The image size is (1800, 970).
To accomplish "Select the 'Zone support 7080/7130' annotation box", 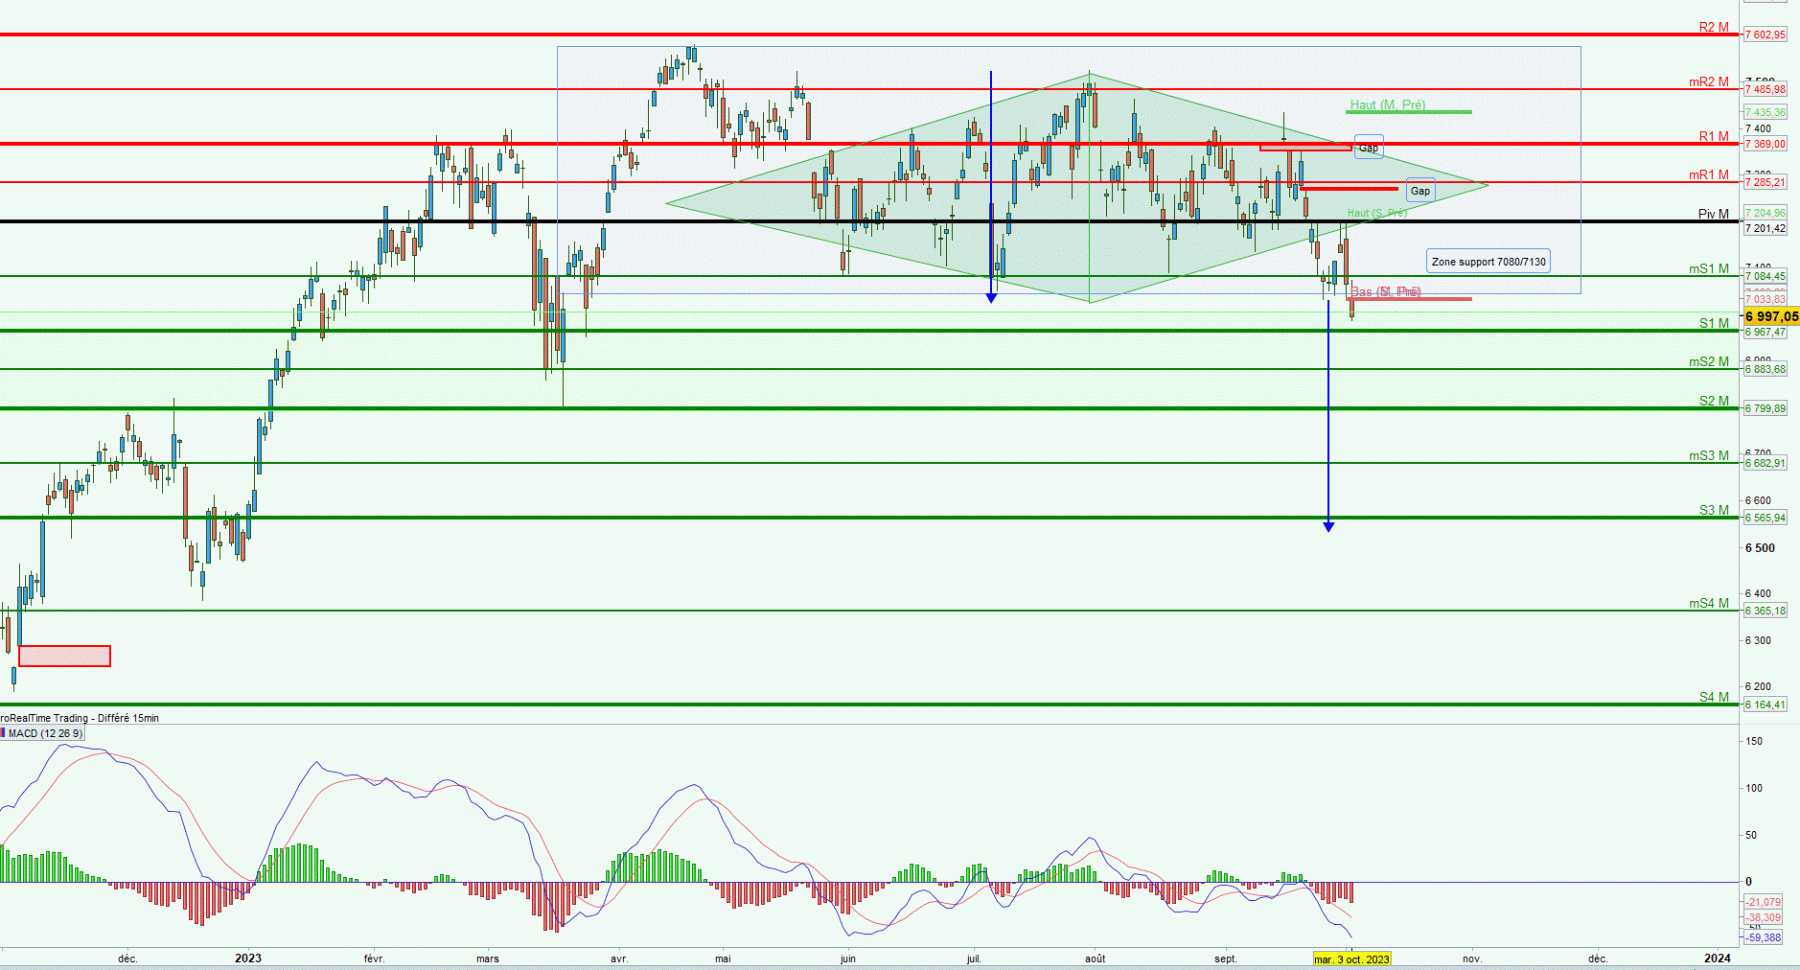I will pos(1488,262).
